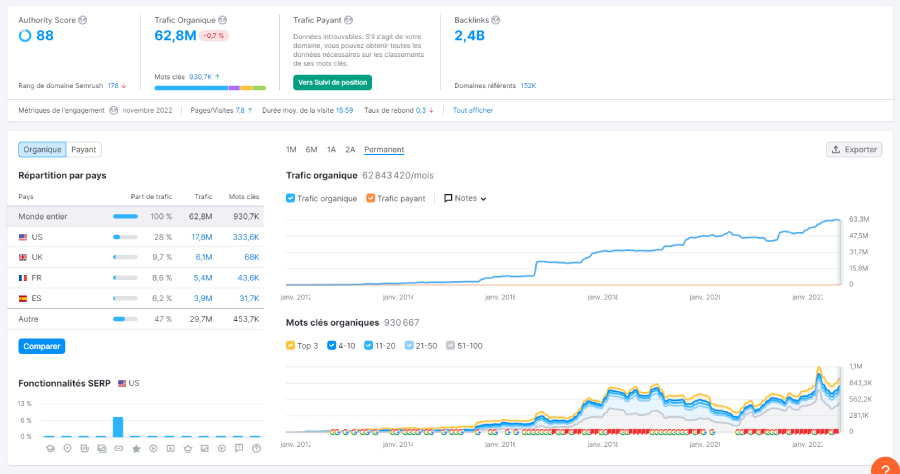Select the Monde entier country row
This screenshot has width=900, height=474.
tap(135, 216)
